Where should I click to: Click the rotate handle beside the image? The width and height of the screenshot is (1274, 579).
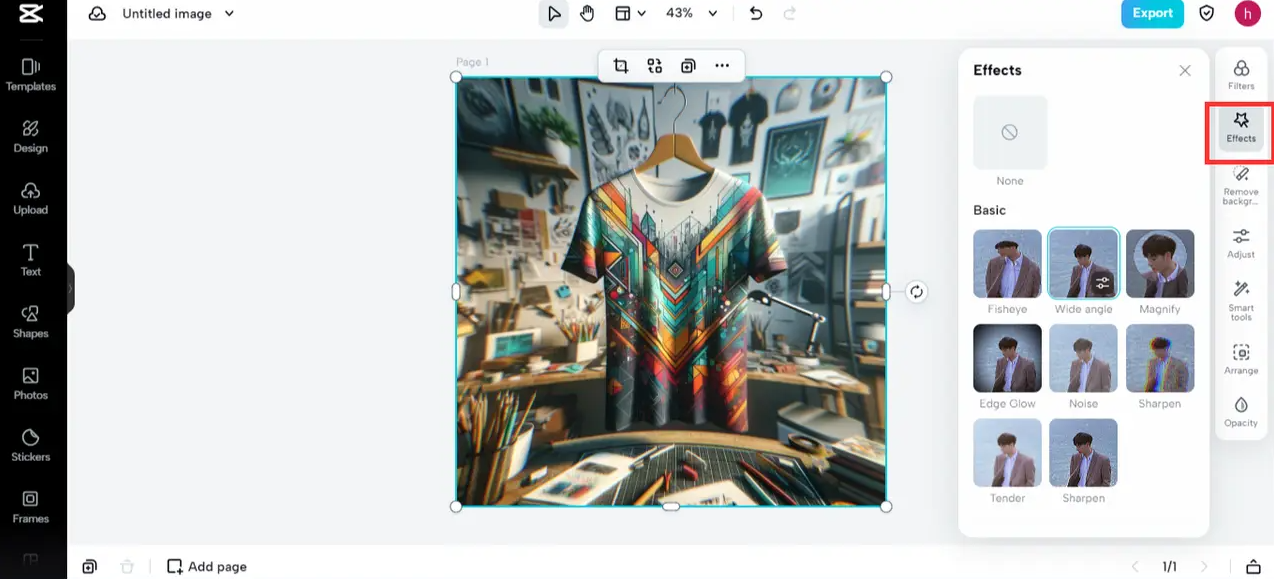(x=916, y=292)
